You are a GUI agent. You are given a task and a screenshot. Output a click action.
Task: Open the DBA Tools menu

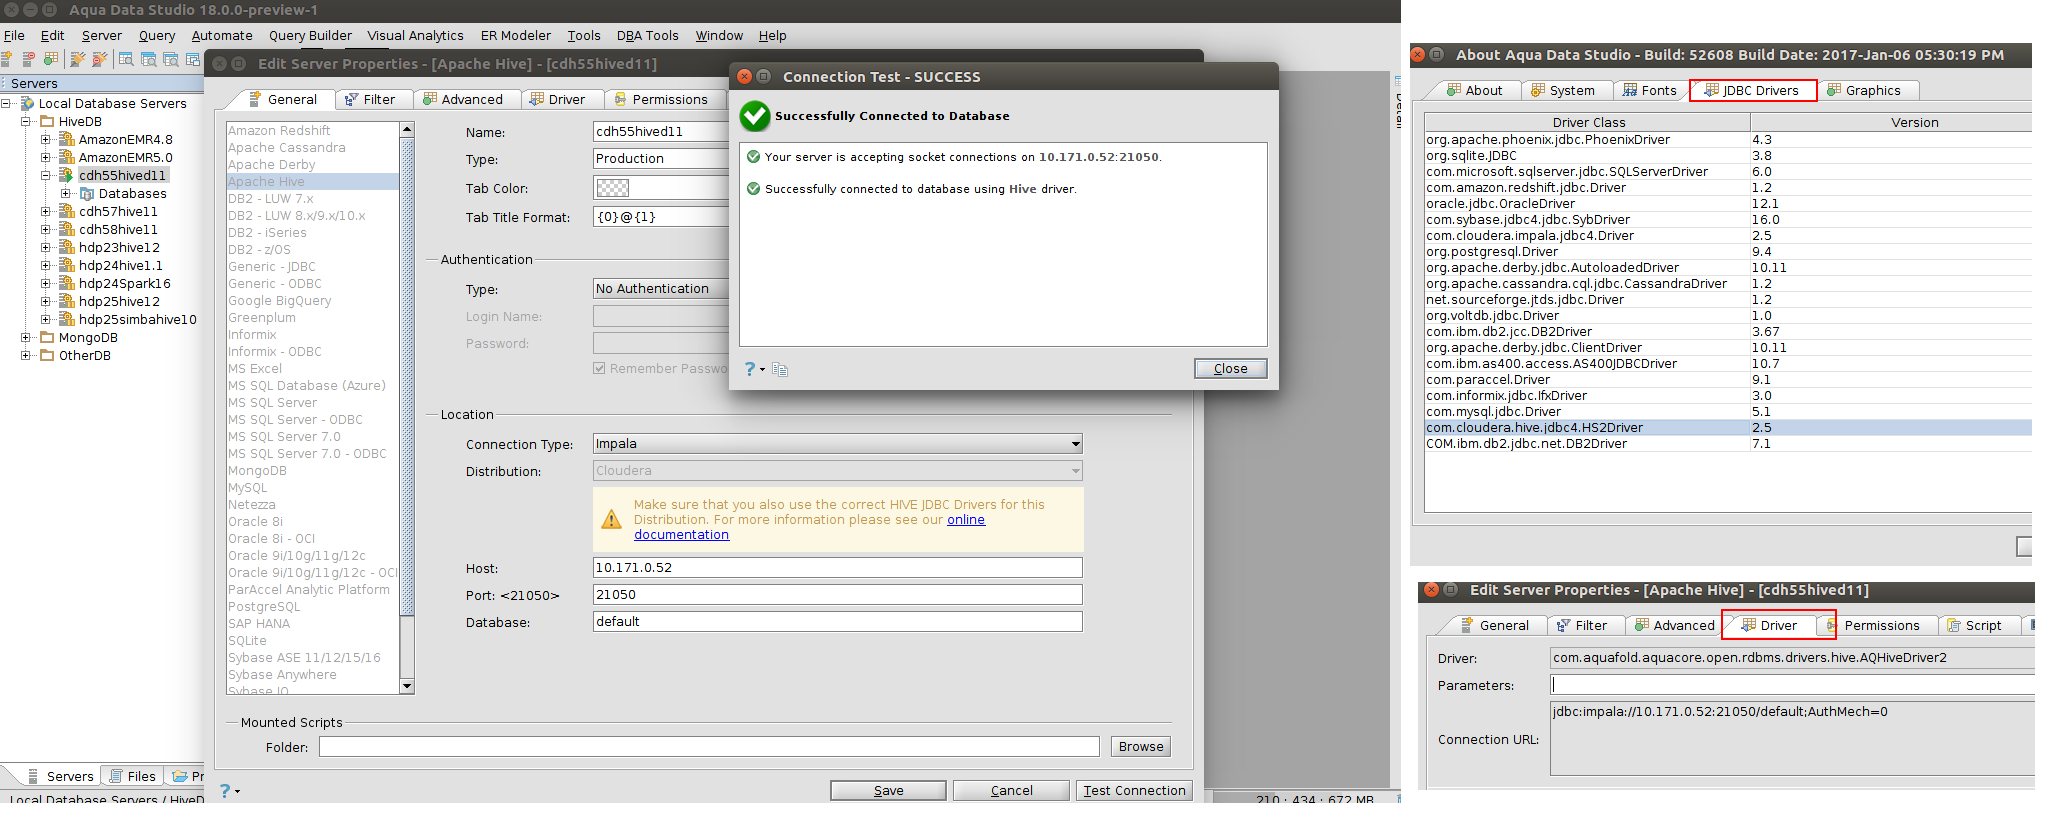point(647,35)
